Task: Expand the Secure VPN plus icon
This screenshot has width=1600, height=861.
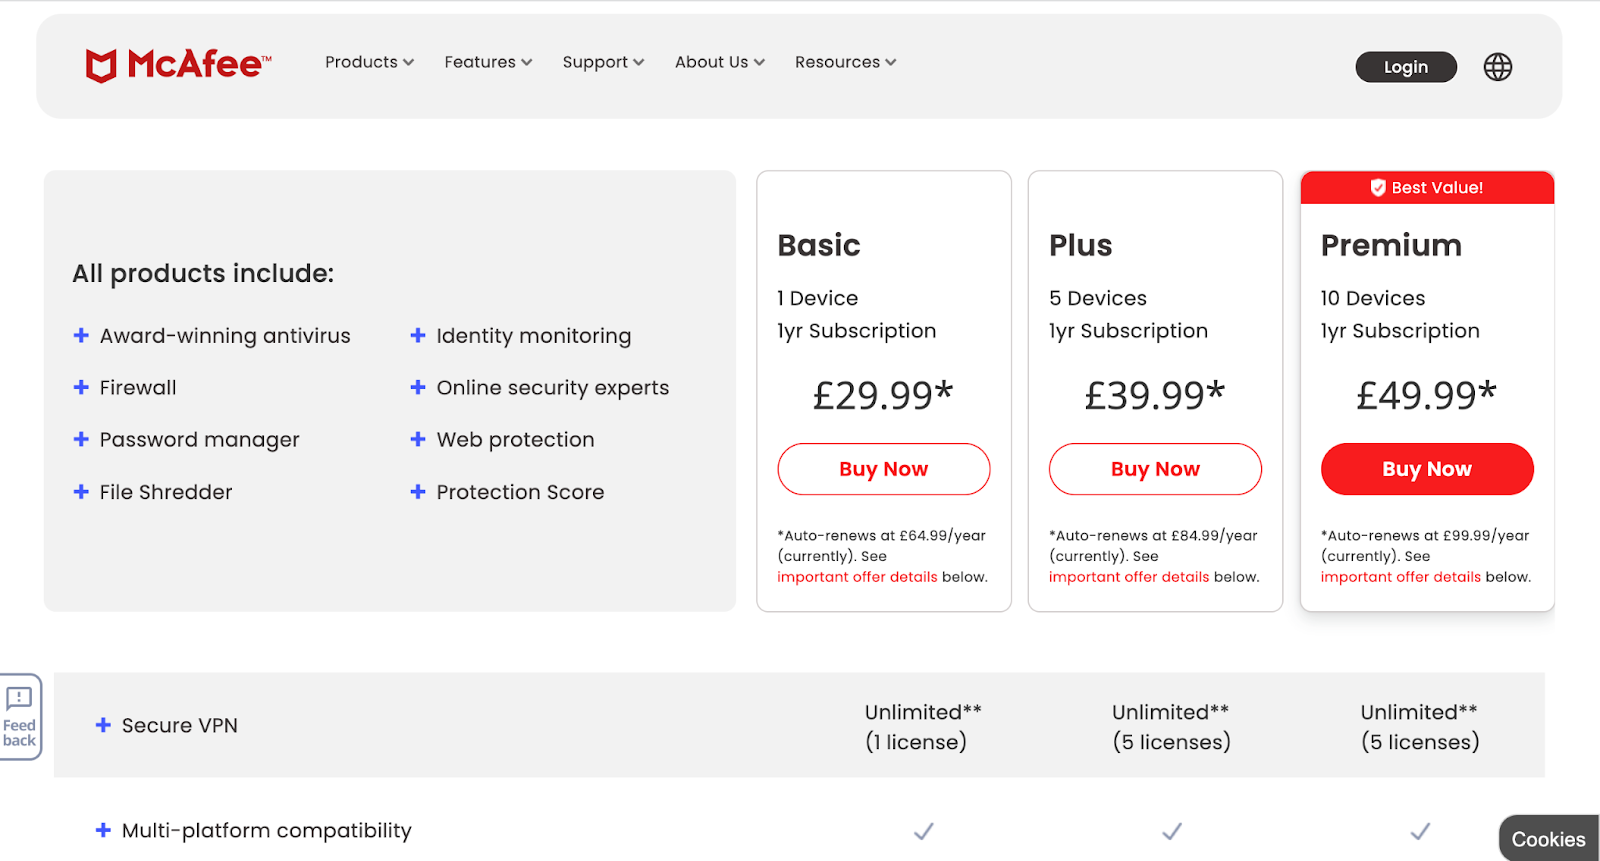Action: [x=103, y=725]
